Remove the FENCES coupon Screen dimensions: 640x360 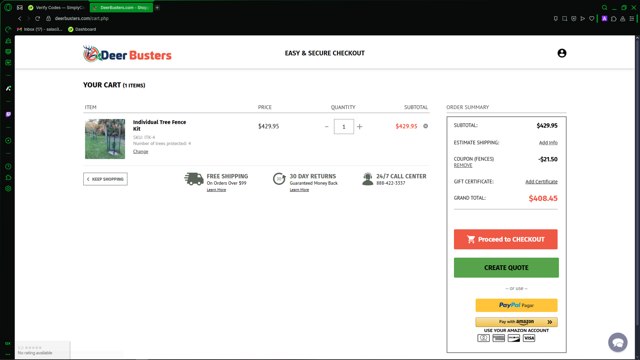463,165
